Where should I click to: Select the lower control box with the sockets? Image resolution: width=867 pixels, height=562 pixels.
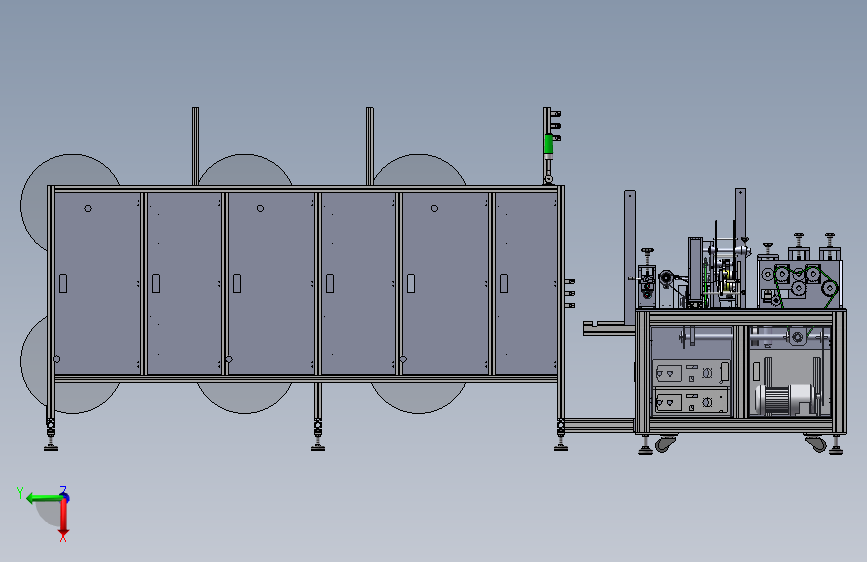(691, 401)
